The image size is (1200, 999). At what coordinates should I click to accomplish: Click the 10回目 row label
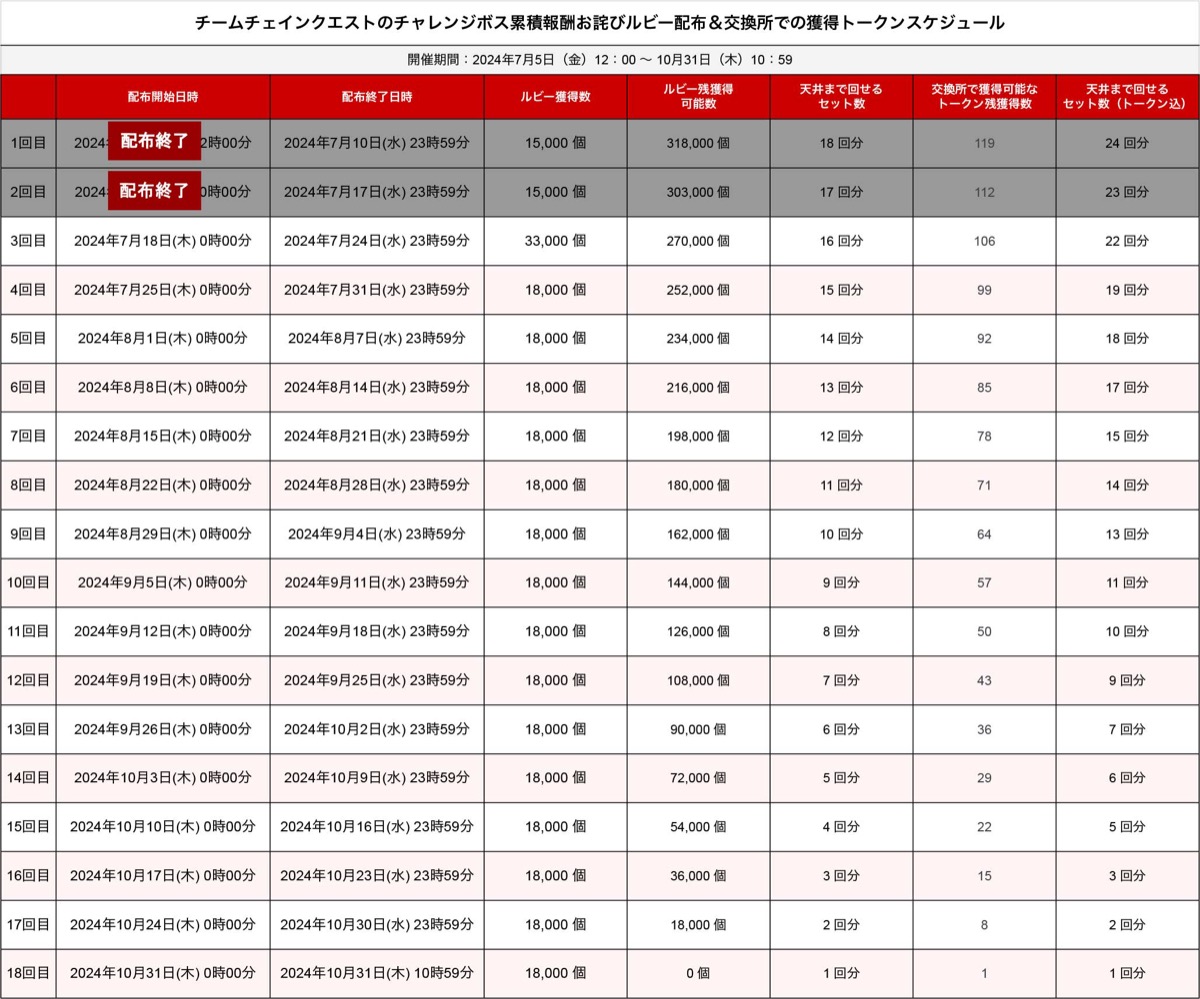pyautogui.click(x=28, y=582)
